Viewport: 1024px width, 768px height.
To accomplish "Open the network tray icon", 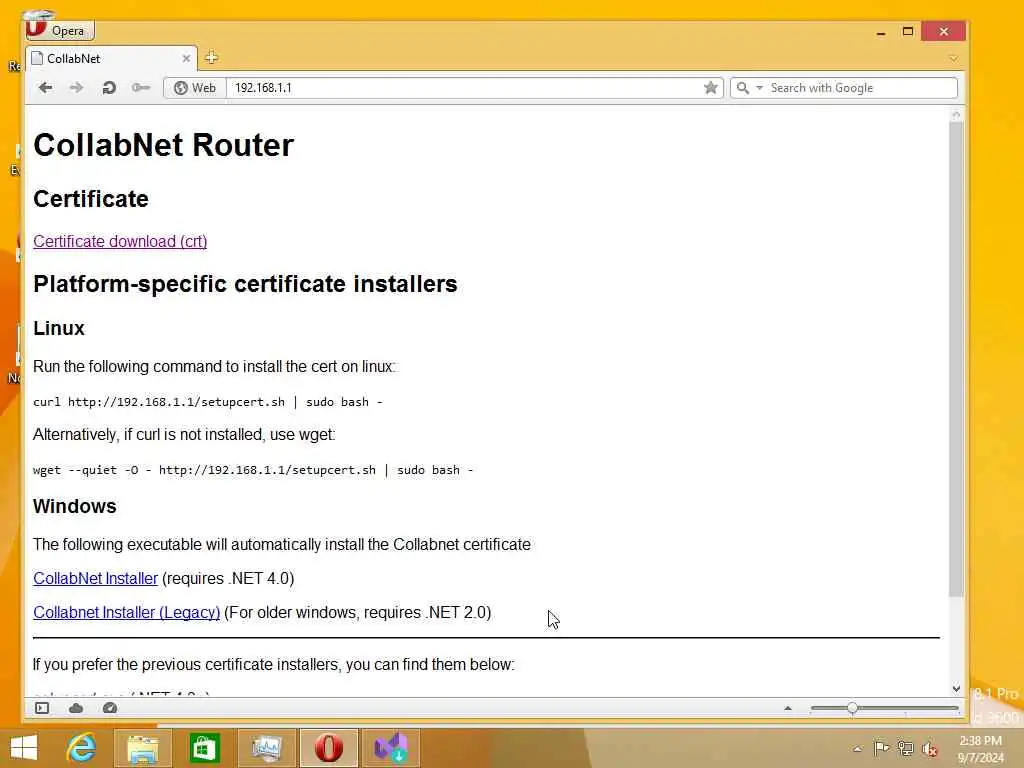I will (x=905, y=748).
